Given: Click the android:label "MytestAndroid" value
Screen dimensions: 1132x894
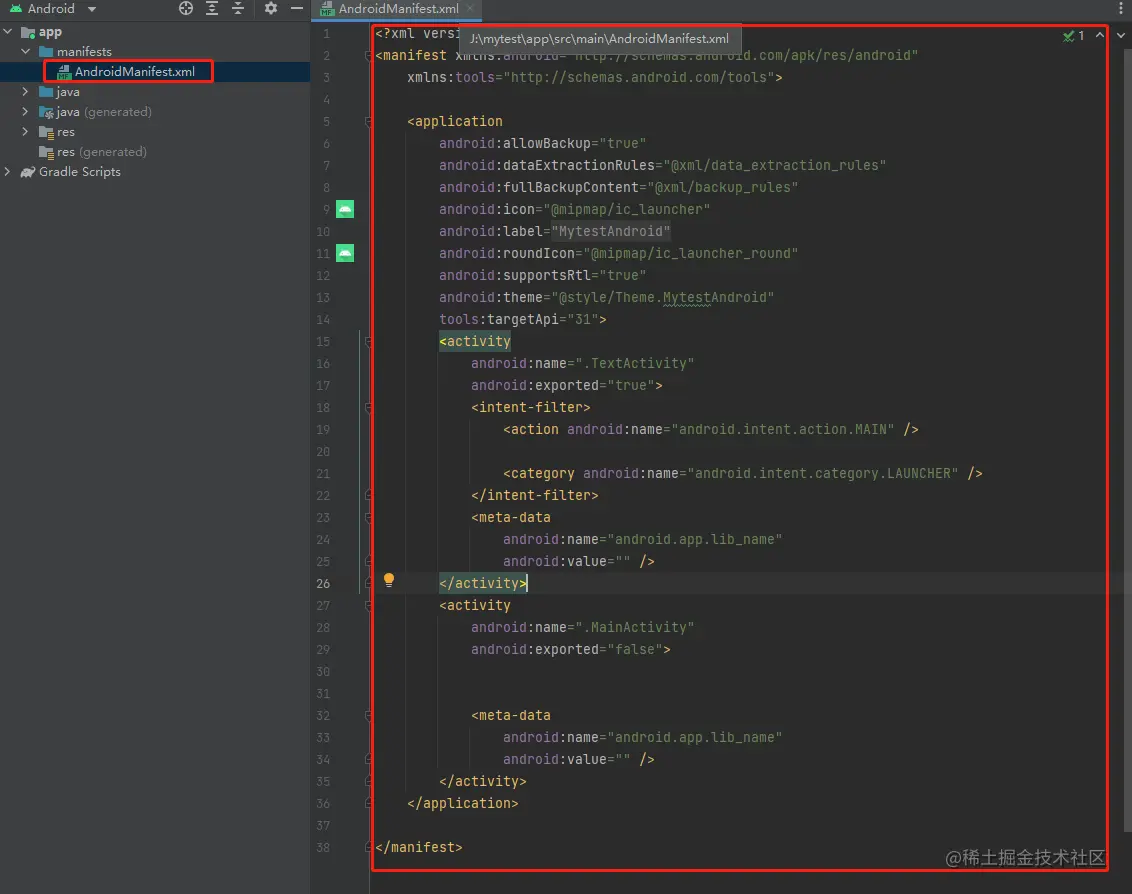Looking at the screenshot, I should [x=611, y=232].
